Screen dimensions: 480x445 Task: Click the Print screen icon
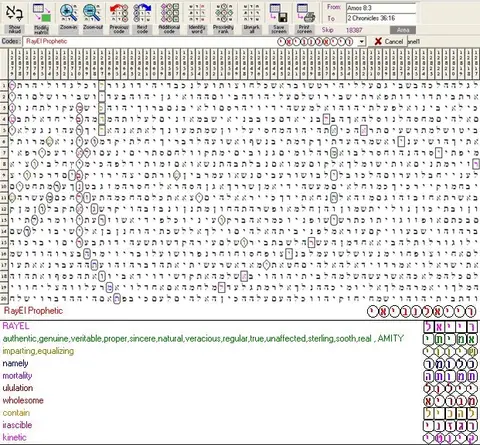coord(305,18)
